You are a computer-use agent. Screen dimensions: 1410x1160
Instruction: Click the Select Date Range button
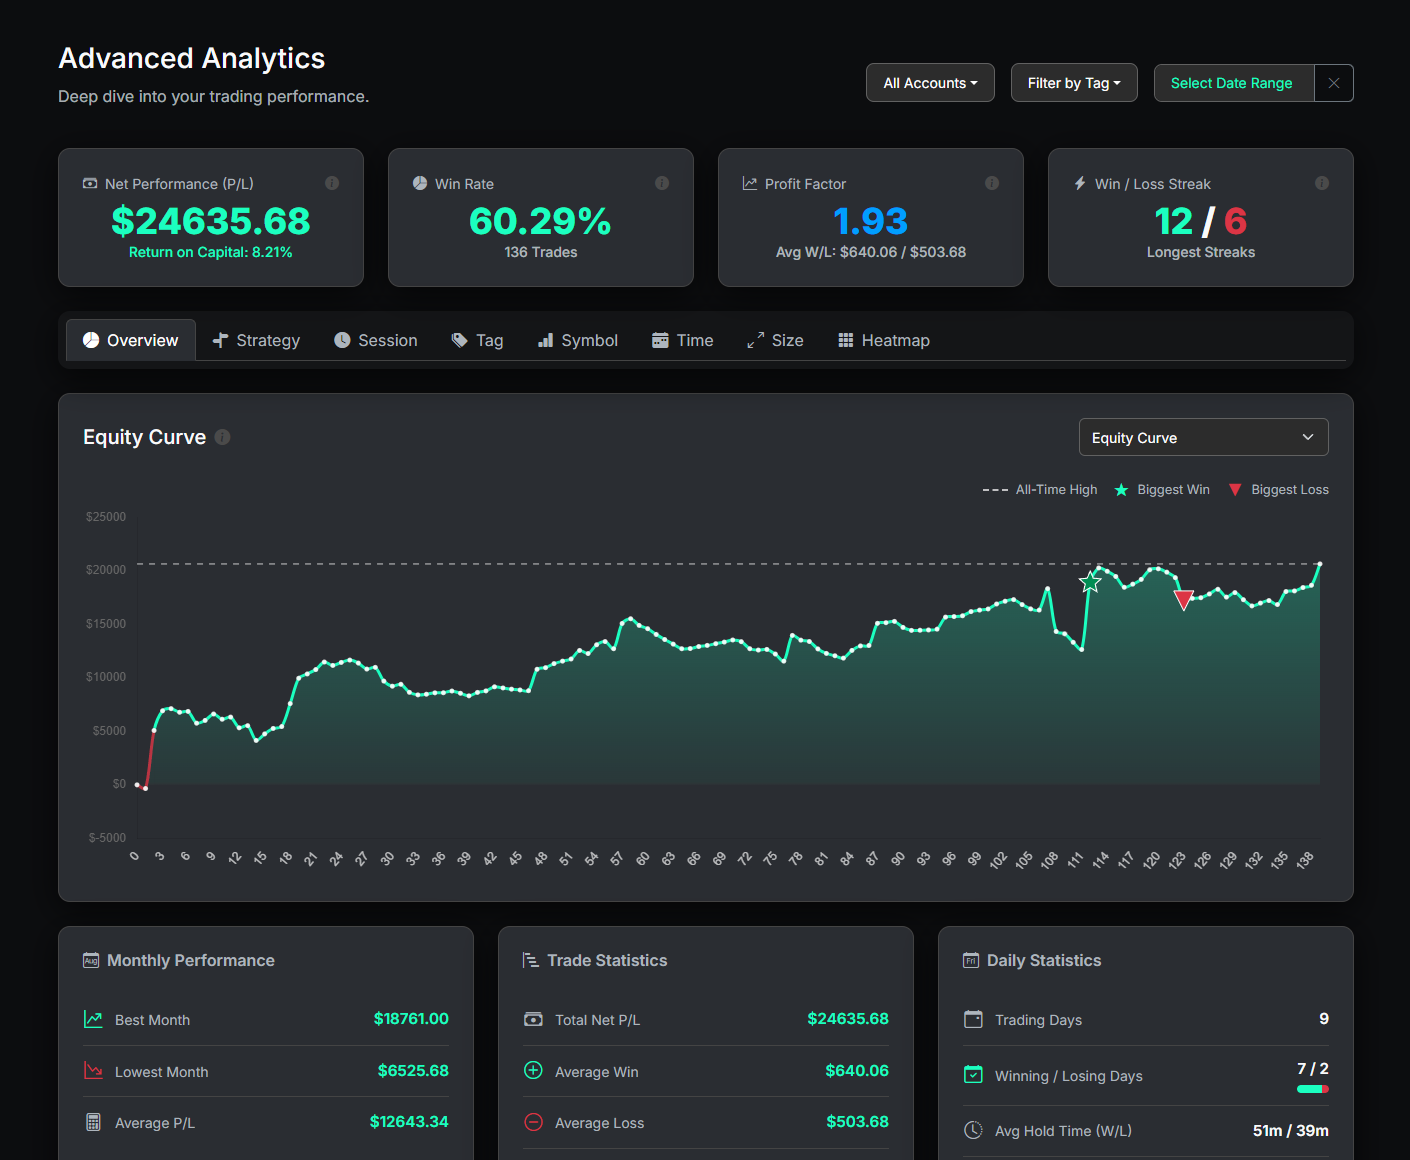[x=1233, y=83]
